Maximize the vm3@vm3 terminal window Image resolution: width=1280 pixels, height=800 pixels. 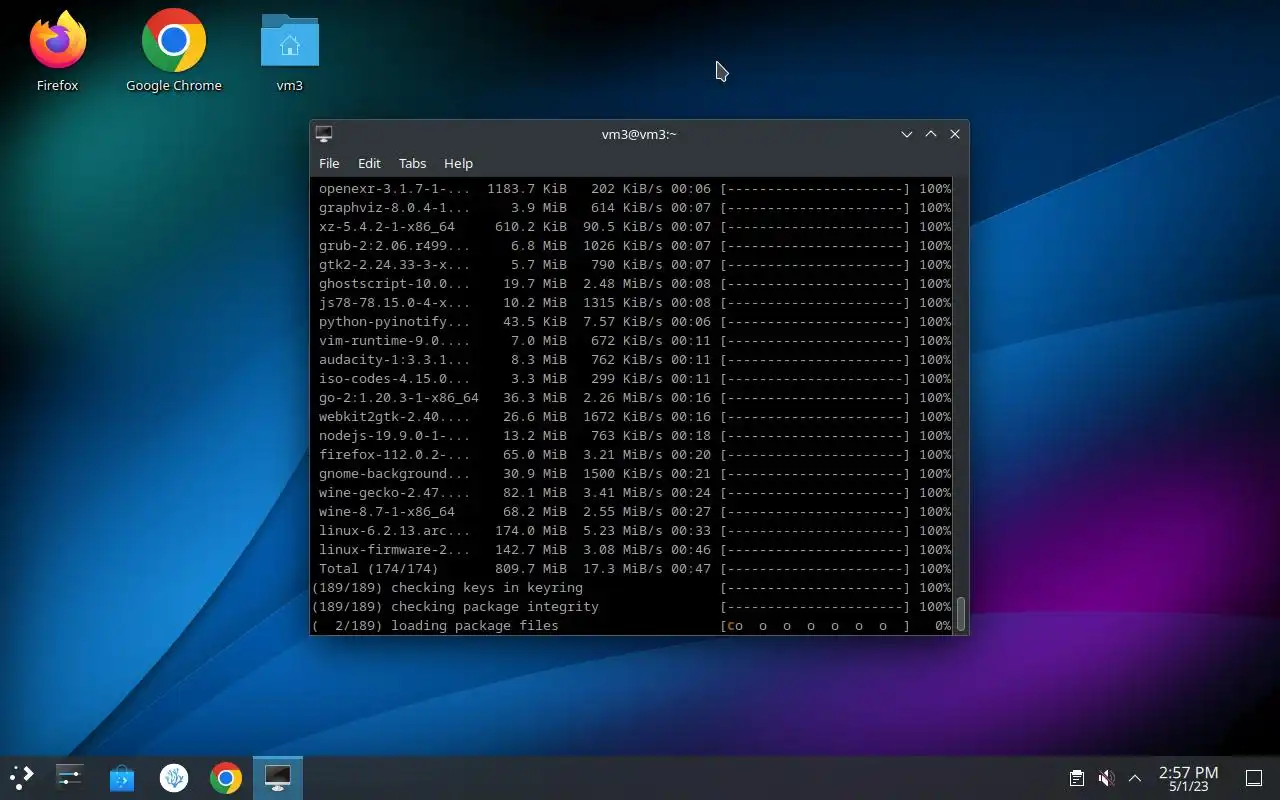point(931,134)
